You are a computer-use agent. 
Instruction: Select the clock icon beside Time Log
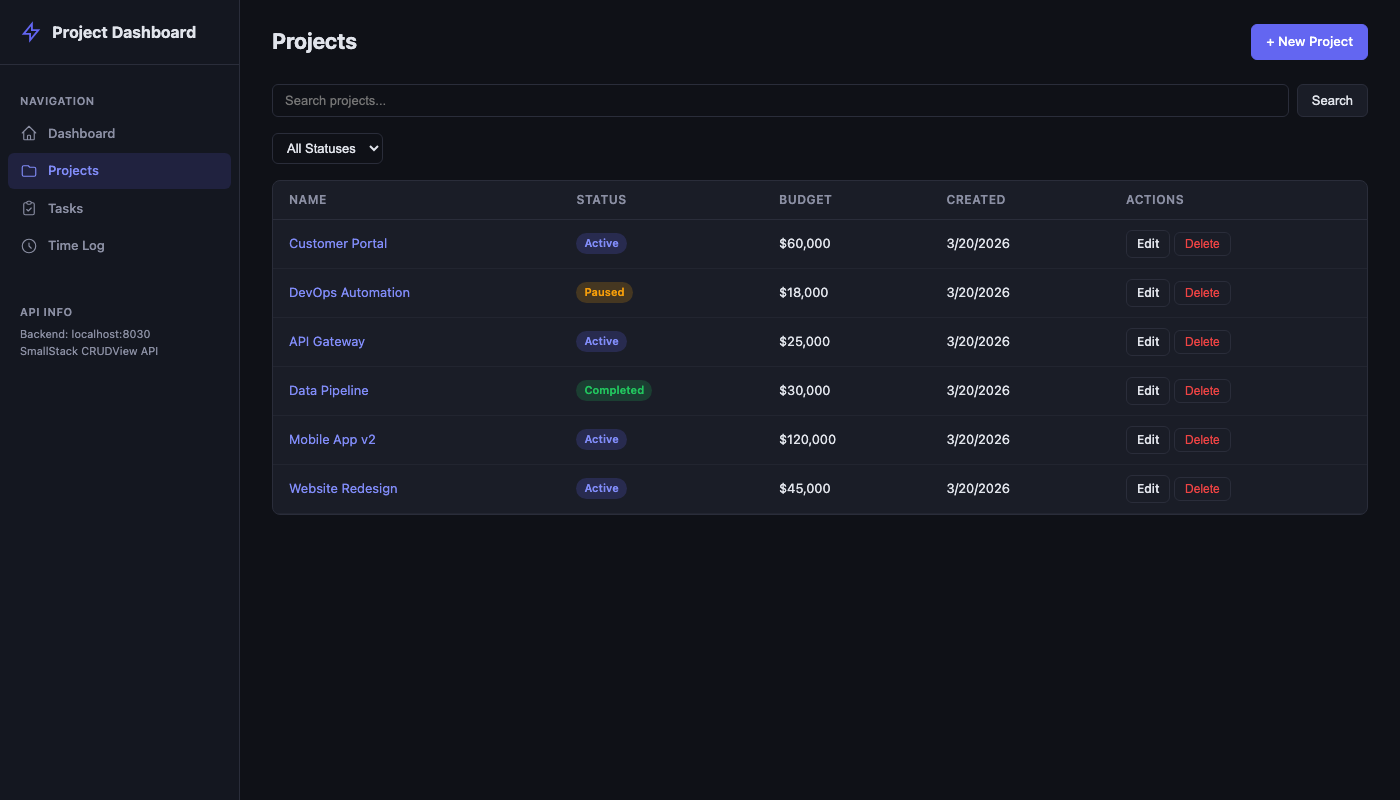tap(29, 245)
